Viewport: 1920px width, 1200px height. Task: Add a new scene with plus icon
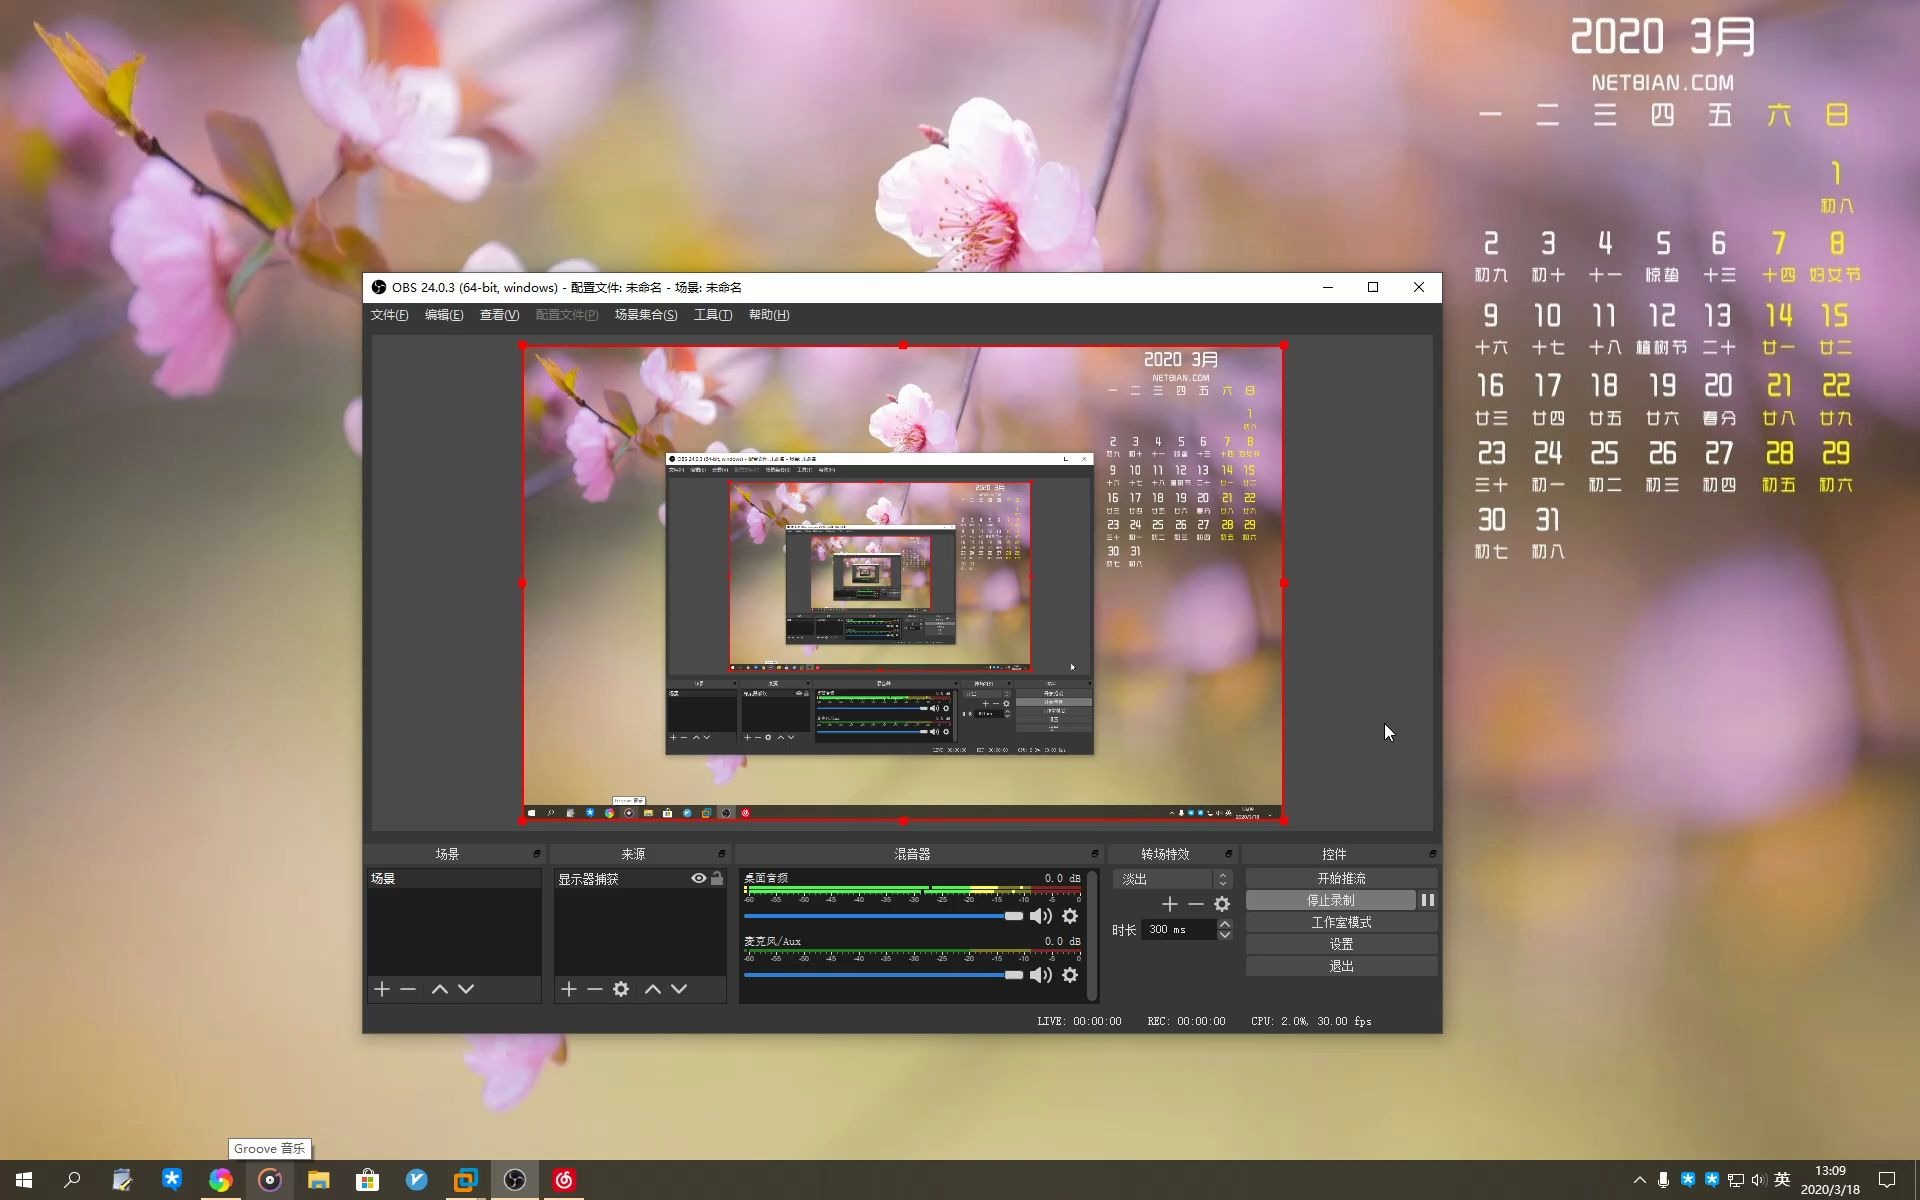[382, 989]
